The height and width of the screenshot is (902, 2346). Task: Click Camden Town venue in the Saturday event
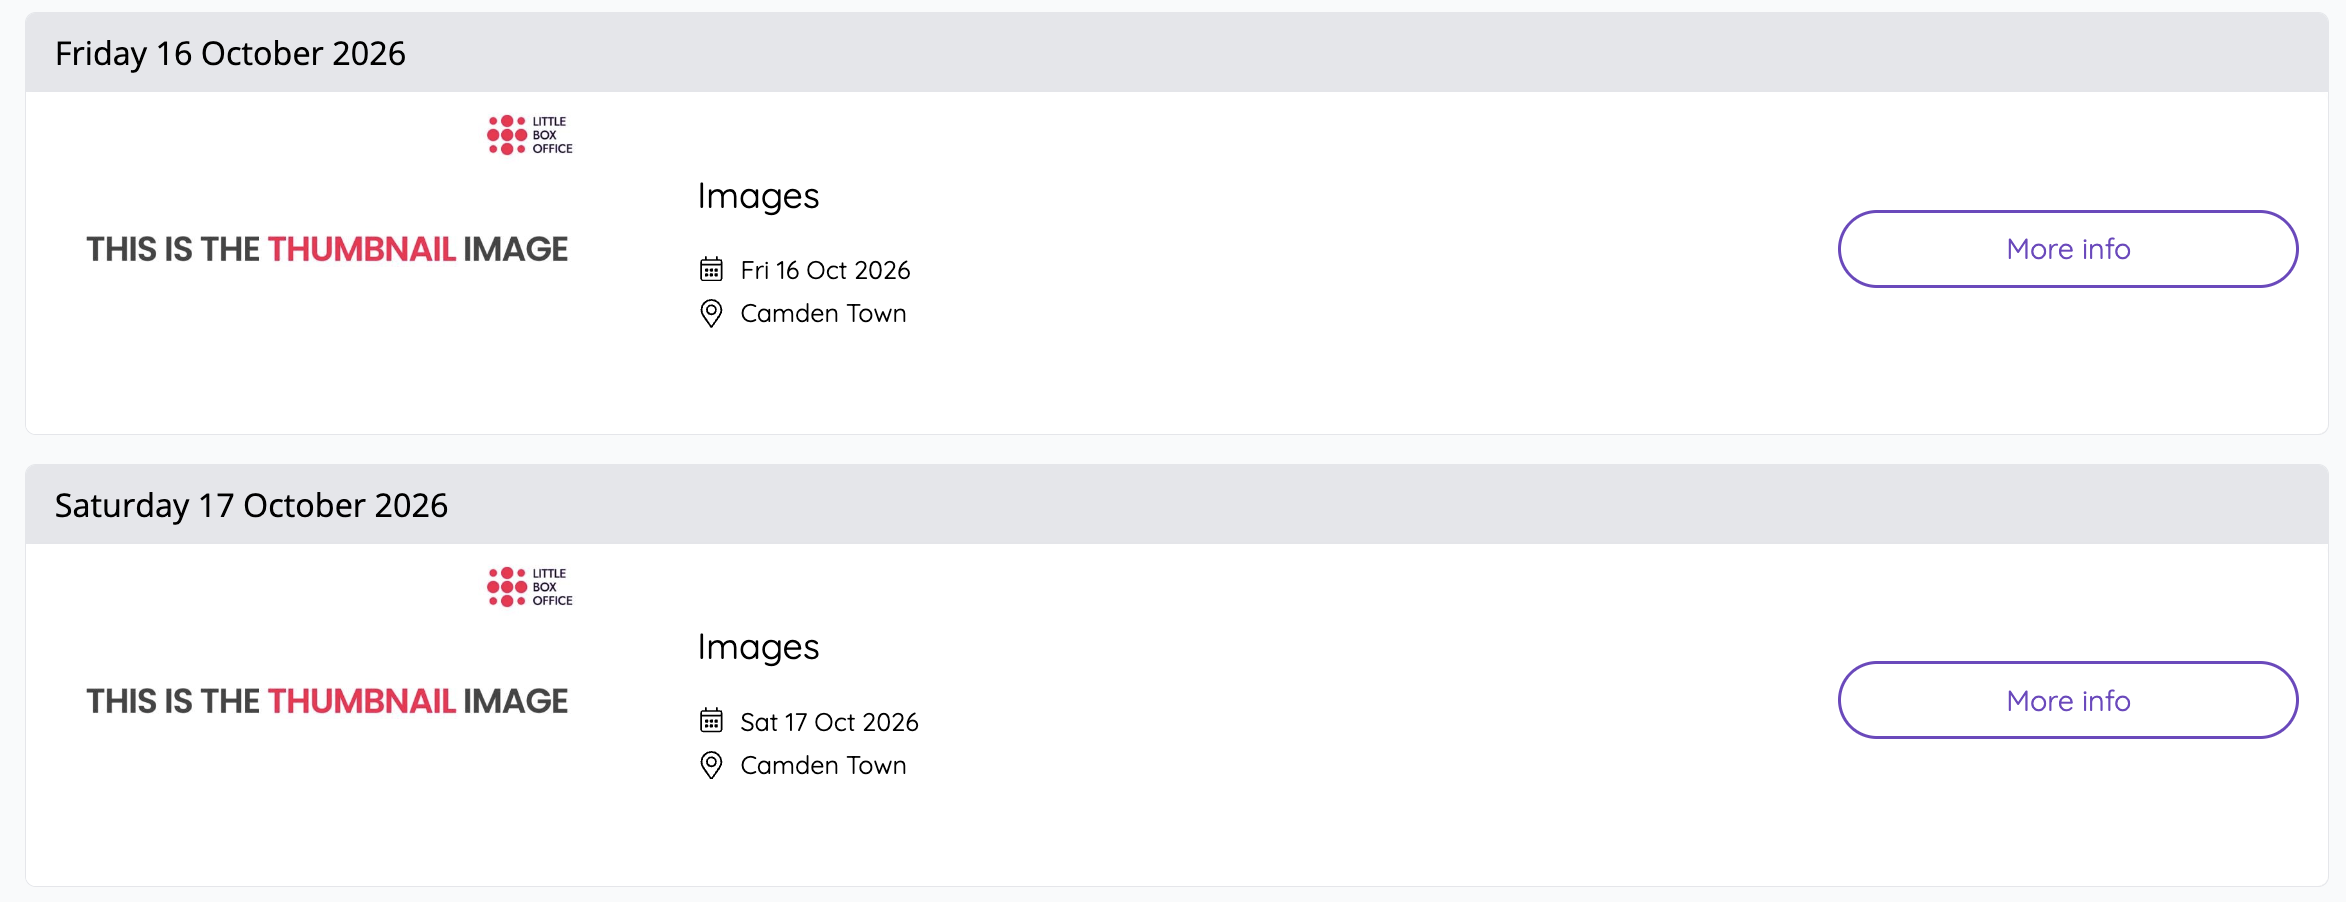823,765
